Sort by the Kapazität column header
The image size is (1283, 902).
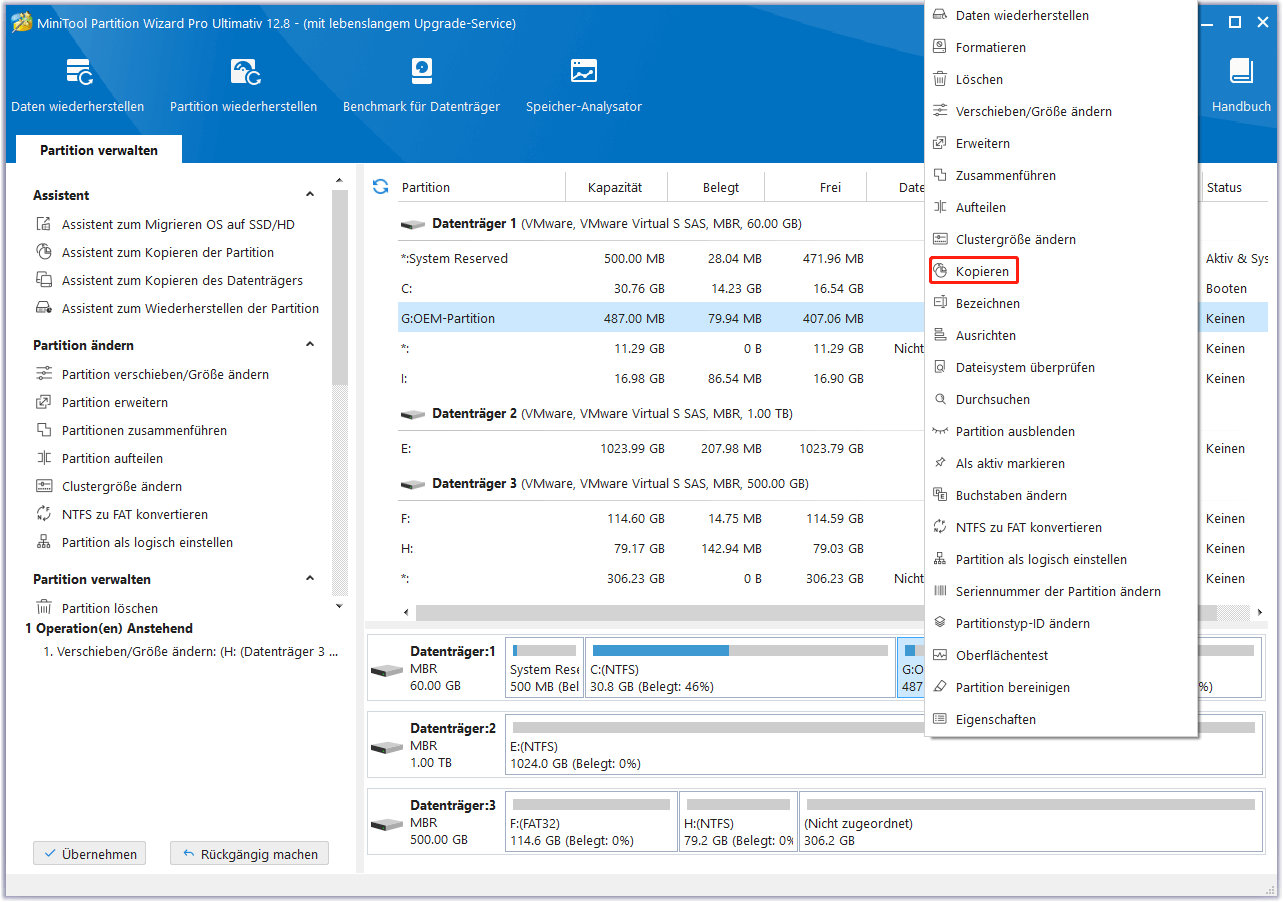[615, 187]
